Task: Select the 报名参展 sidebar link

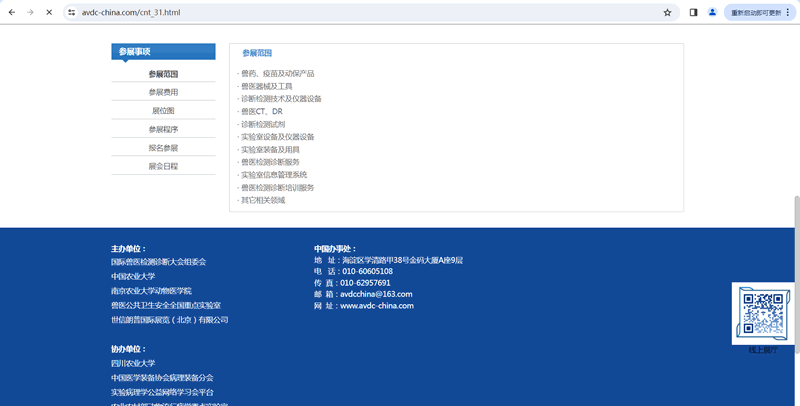Action: 163,147
